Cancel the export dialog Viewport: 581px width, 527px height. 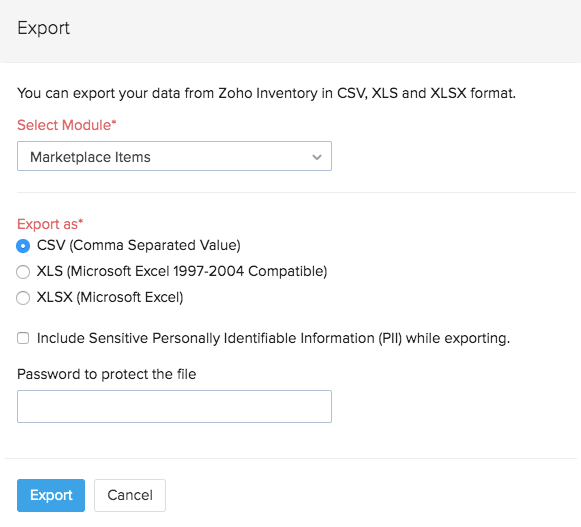(130, 495)
